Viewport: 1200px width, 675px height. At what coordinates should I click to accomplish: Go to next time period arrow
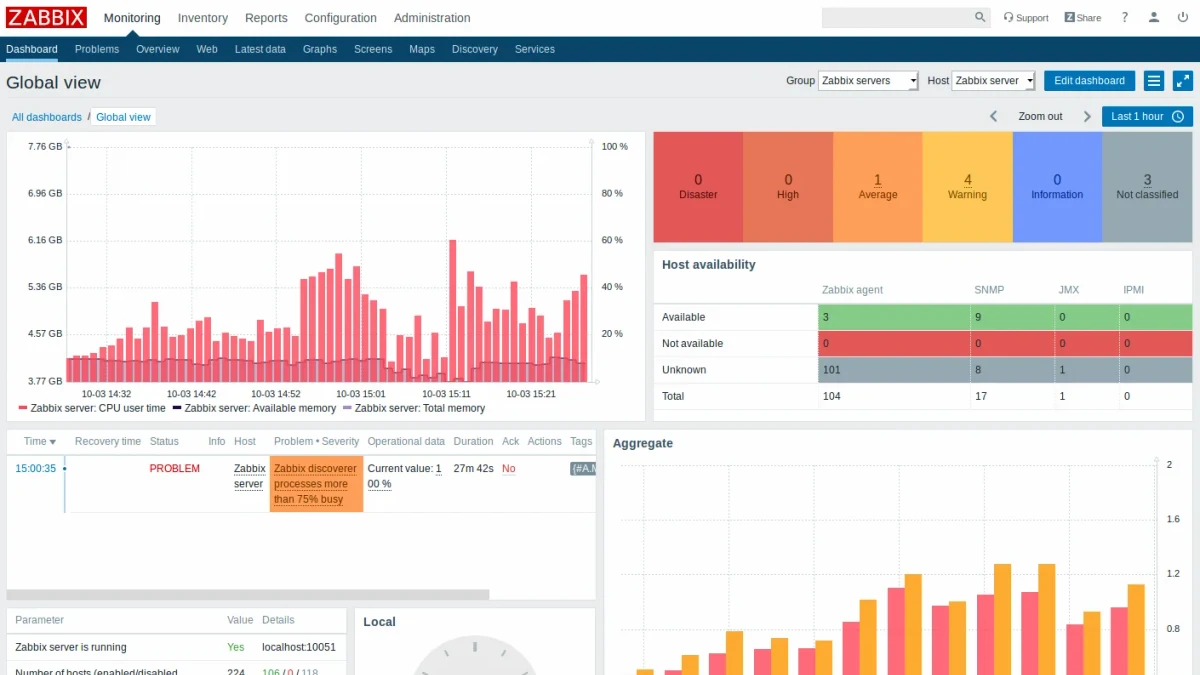tap(1087, 117)
